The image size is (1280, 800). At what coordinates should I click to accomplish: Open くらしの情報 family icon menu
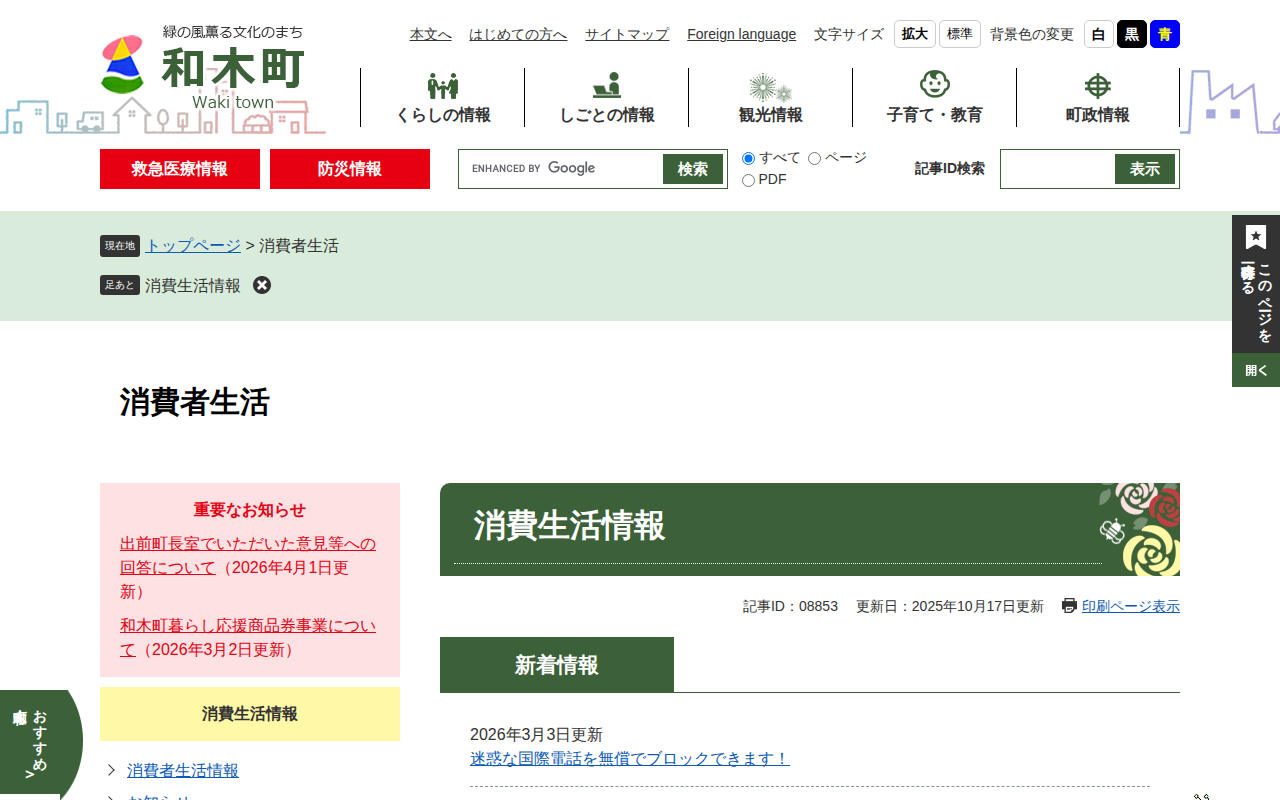coord(443,86)
